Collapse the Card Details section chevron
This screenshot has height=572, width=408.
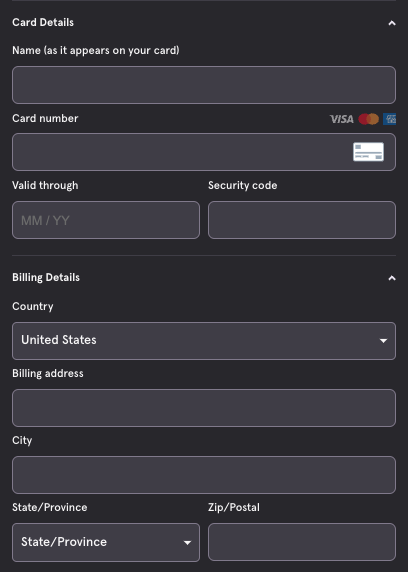click(392, 23)
